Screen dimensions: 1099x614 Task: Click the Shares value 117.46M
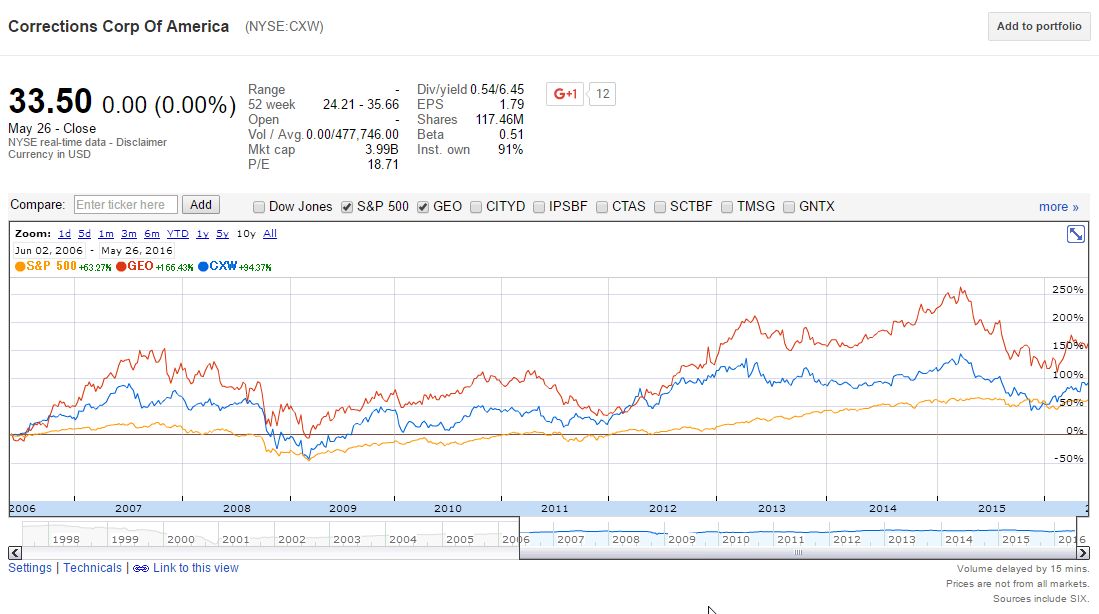(500, 120)
